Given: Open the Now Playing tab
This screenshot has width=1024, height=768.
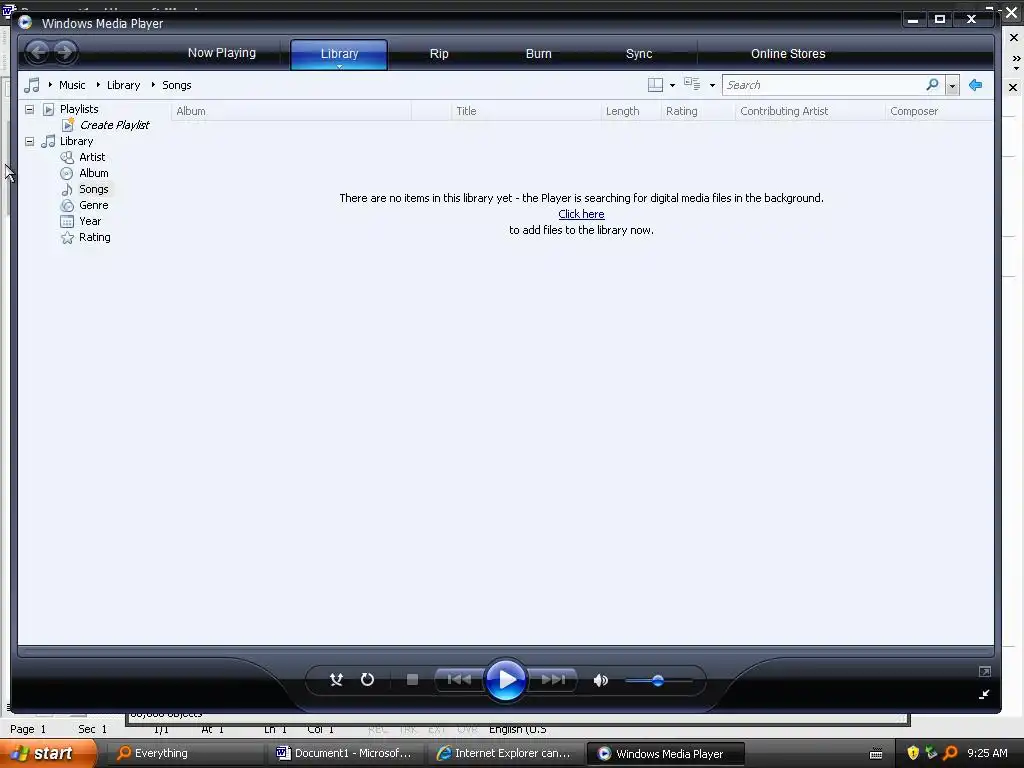Looking at the screenshot, I should click(x=221, y=53).
